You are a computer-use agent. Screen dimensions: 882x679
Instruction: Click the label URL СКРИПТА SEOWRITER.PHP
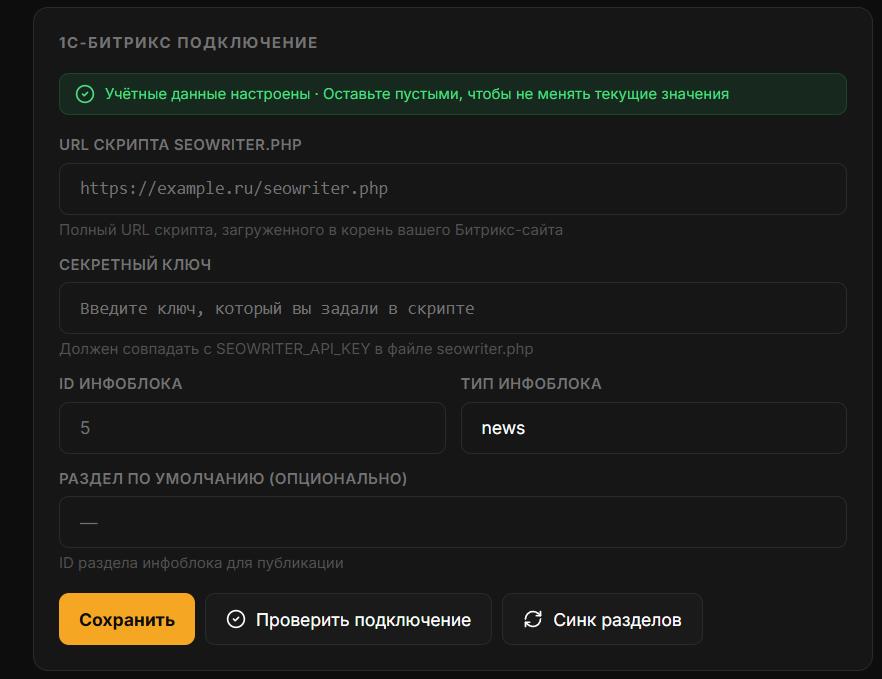pyautogui.click(x=181, y=145)
